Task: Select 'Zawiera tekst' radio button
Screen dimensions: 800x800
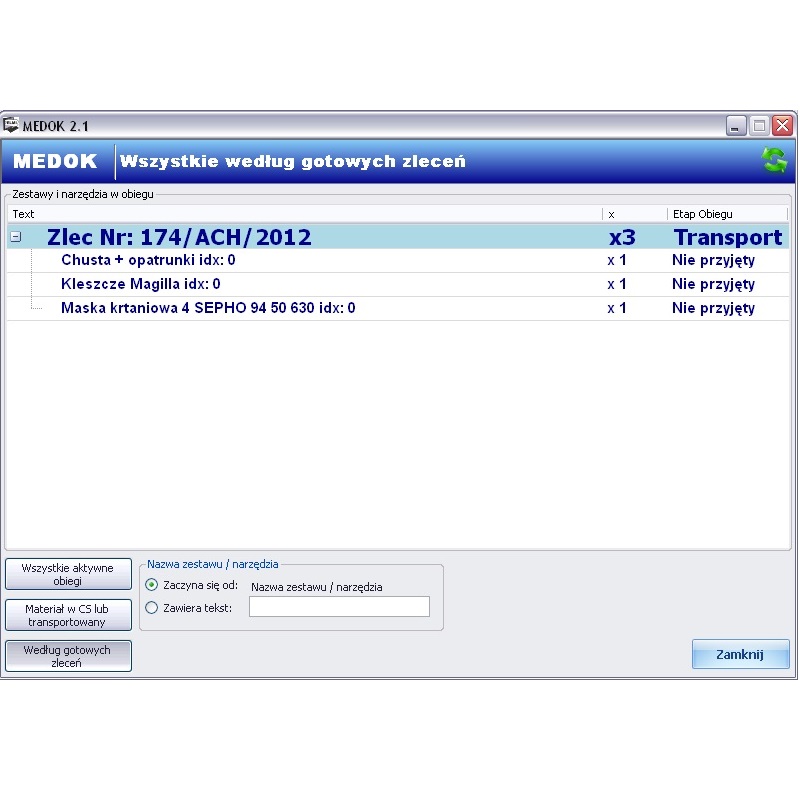Action: (152, 607)
